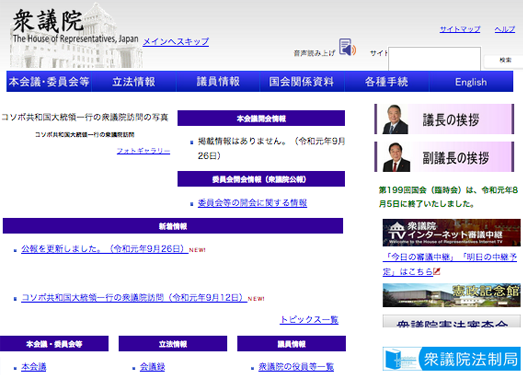Open 公報を更新しました news link

[105, 249]
